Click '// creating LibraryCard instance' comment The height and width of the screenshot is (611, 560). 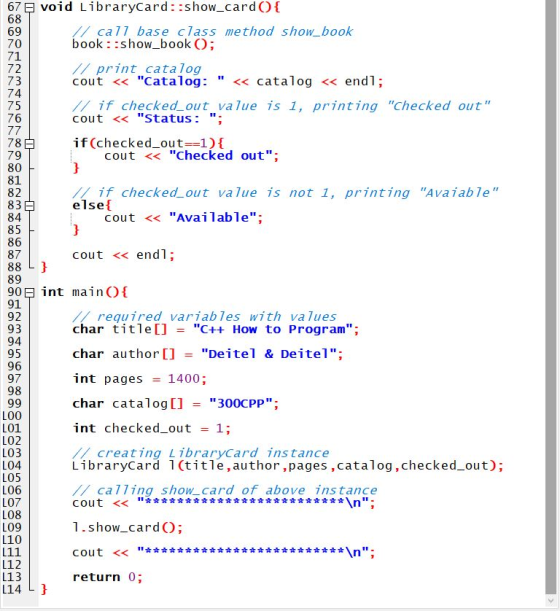[x=201, y=453]
